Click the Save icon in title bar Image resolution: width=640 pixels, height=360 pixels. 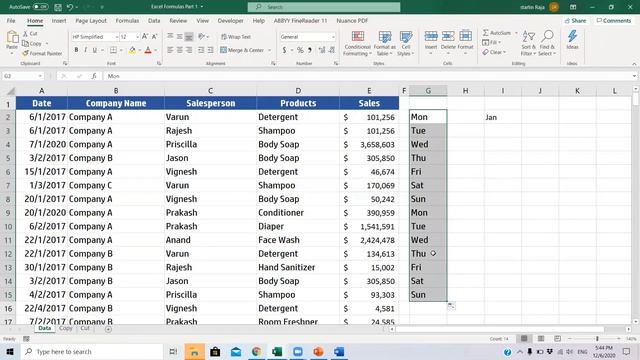[x=58, y=7]
